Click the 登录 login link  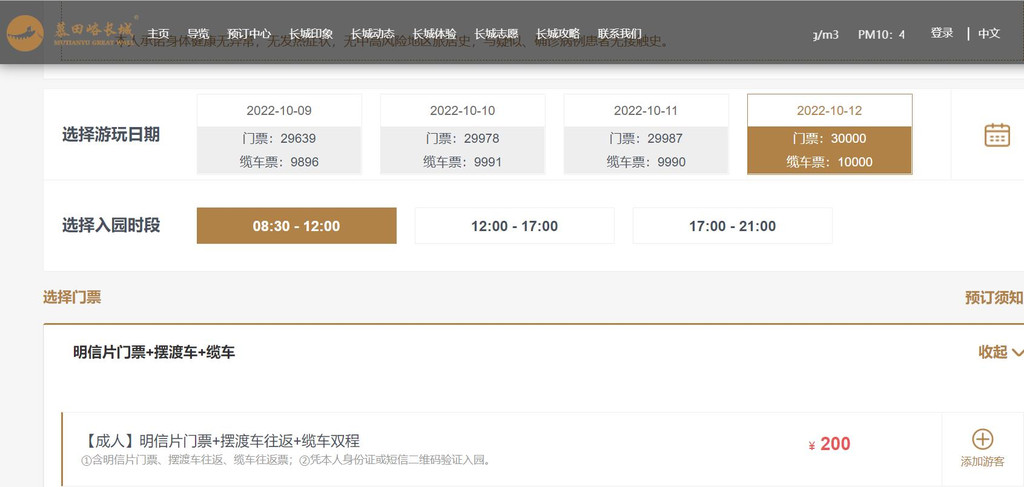click(941, 33)
